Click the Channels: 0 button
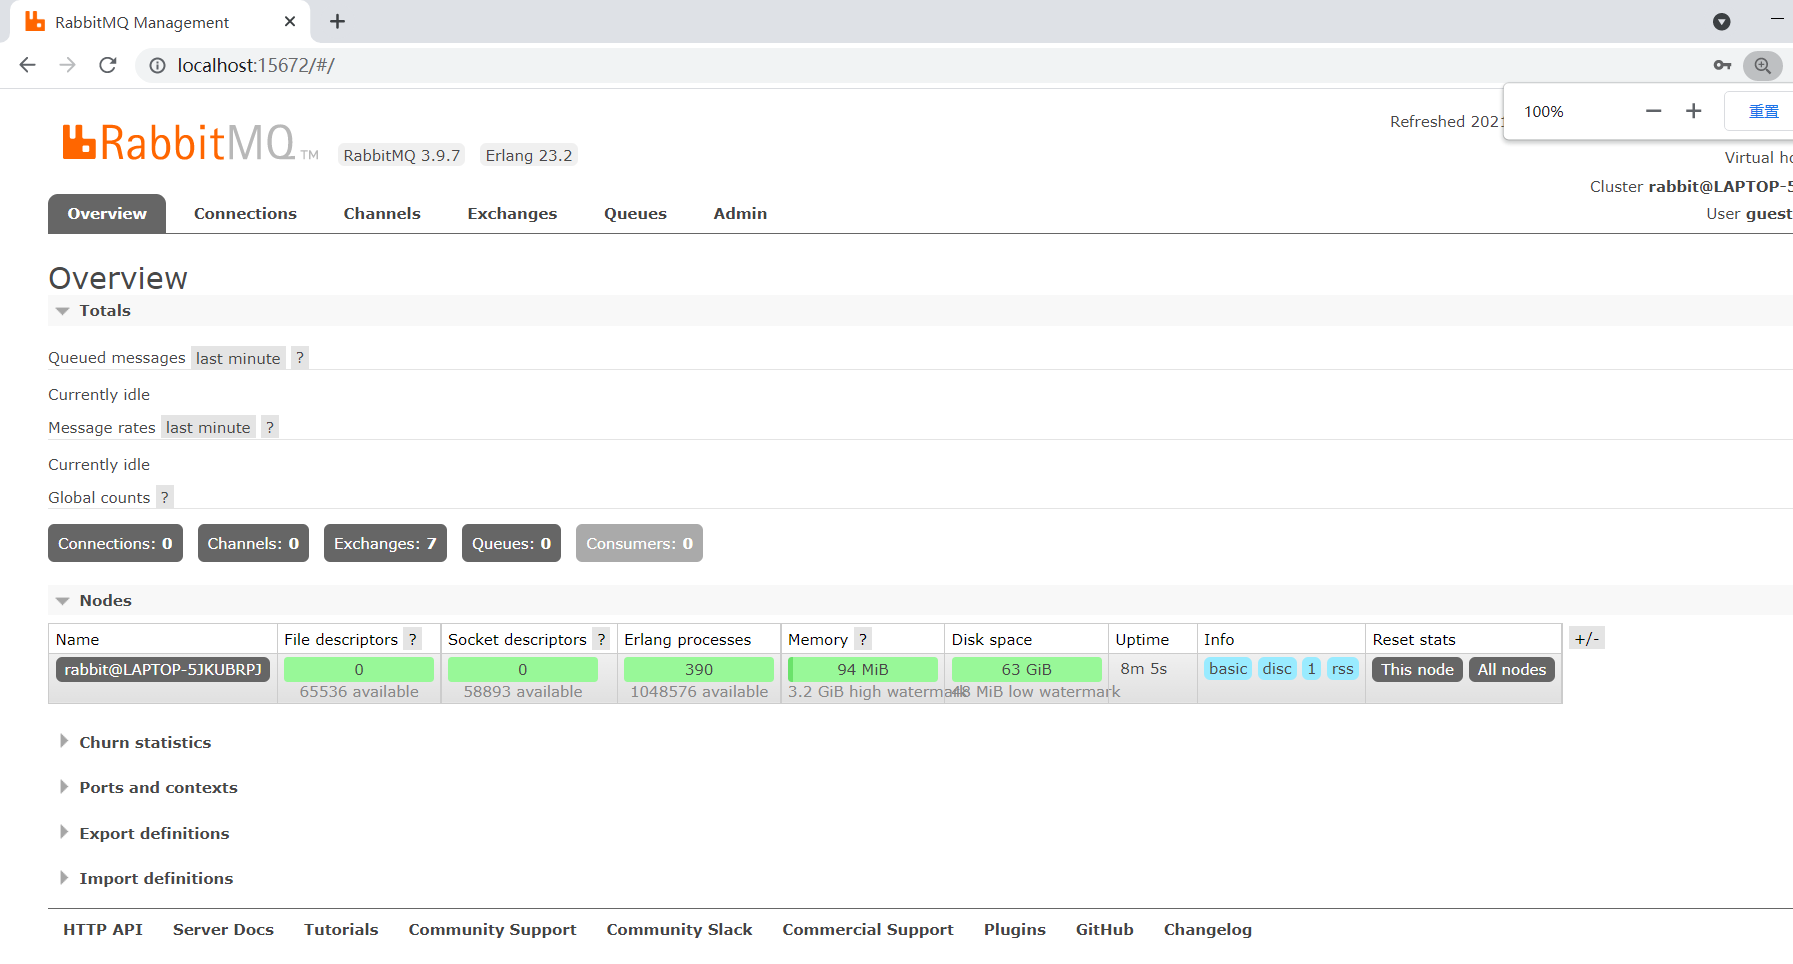The height and width of the screenshot is (964, 1793). (x=253, y=543)
